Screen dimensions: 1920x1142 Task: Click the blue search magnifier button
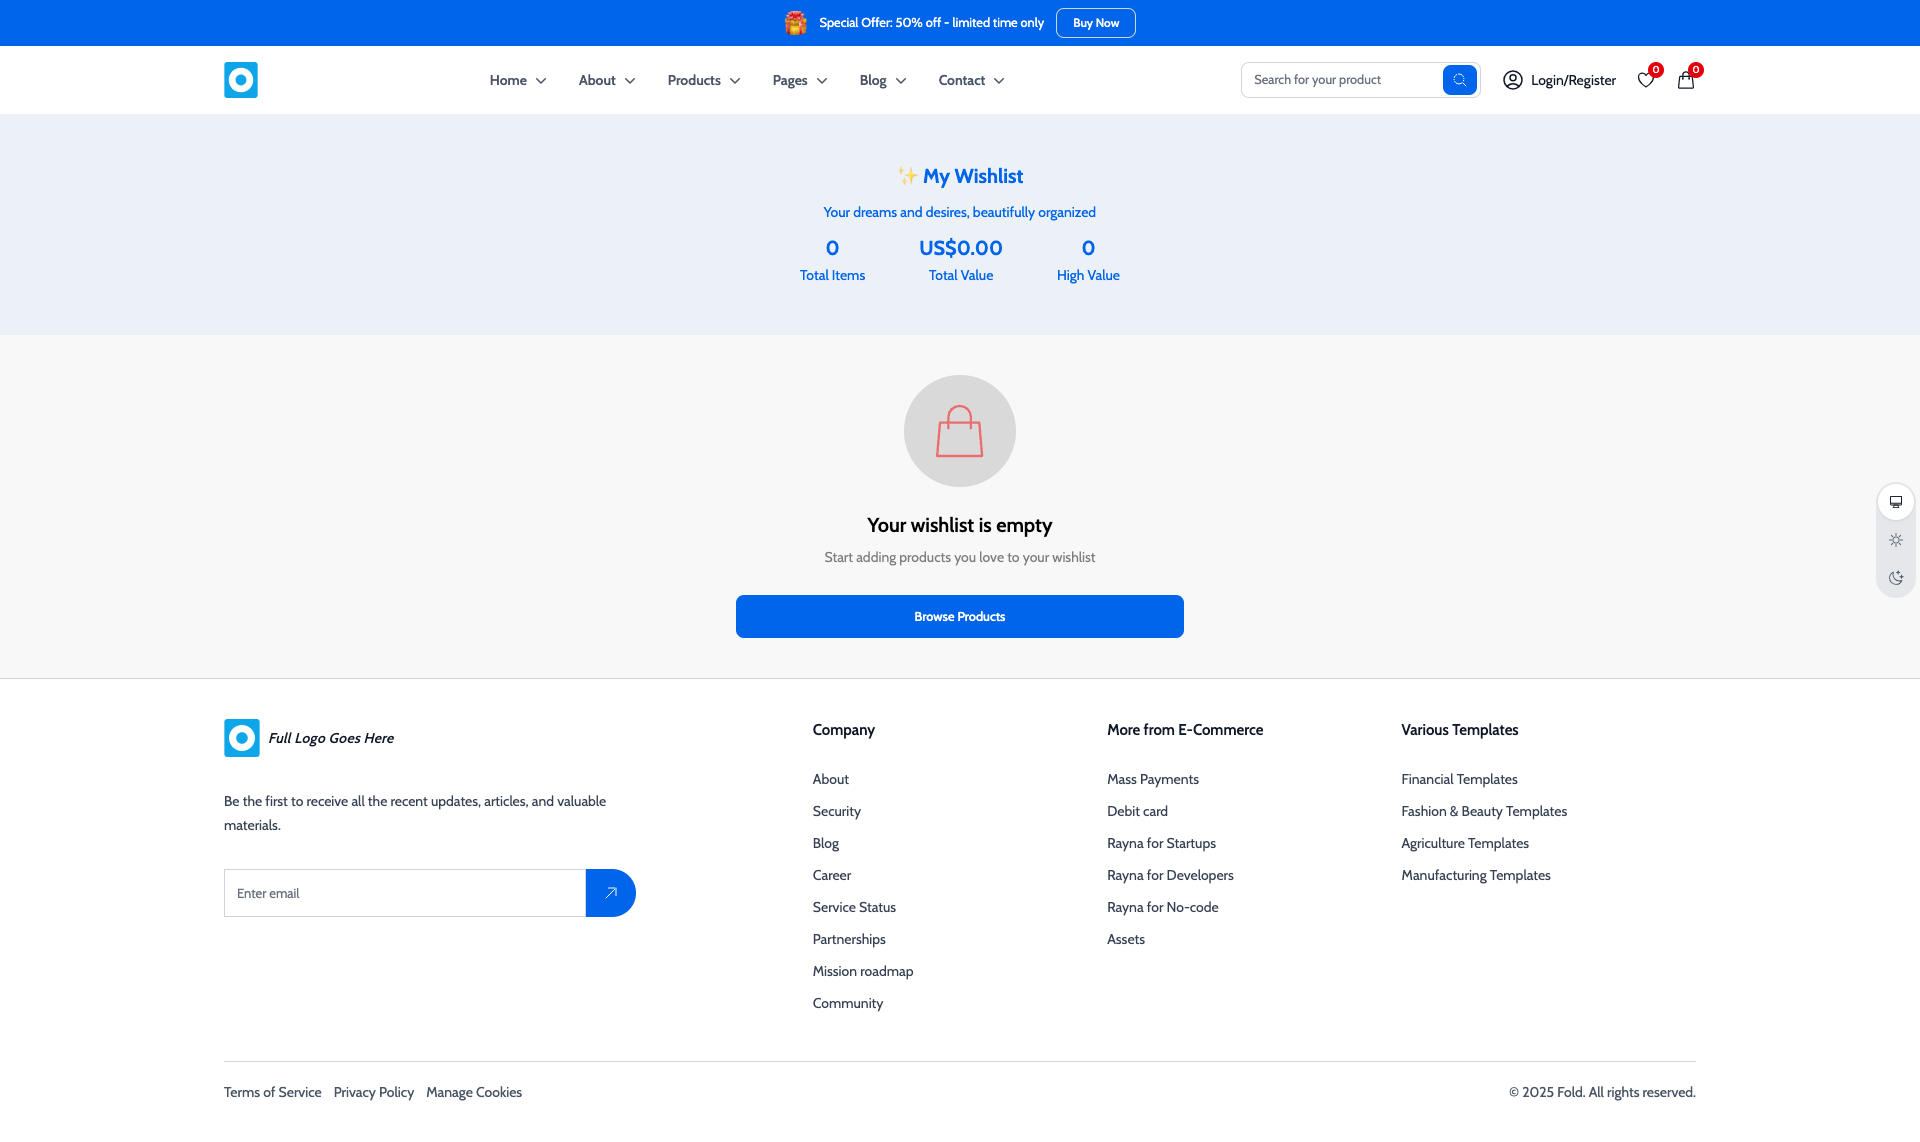point(1459,80)
